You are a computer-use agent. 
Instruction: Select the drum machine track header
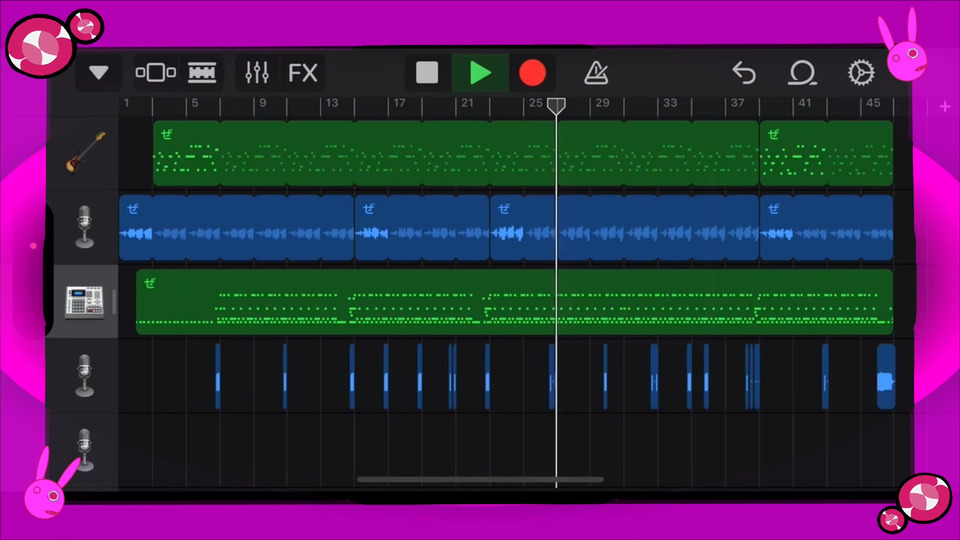point(84,301)
